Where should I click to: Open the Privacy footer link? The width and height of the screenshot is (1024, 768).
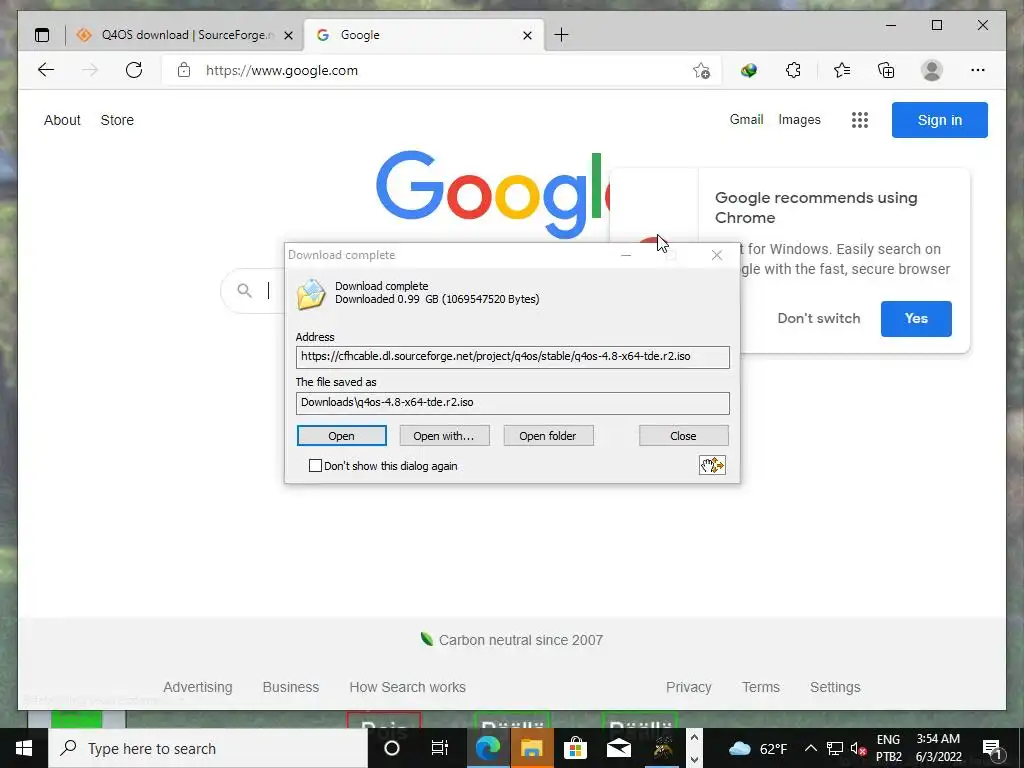tap(688, 687)
